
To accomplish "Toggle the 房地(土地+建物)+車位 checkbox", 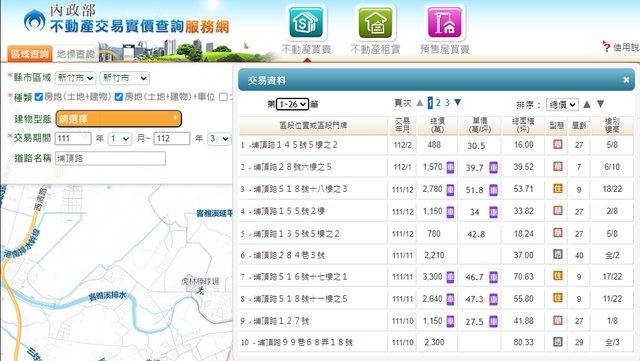I will [x=119, y=97].
